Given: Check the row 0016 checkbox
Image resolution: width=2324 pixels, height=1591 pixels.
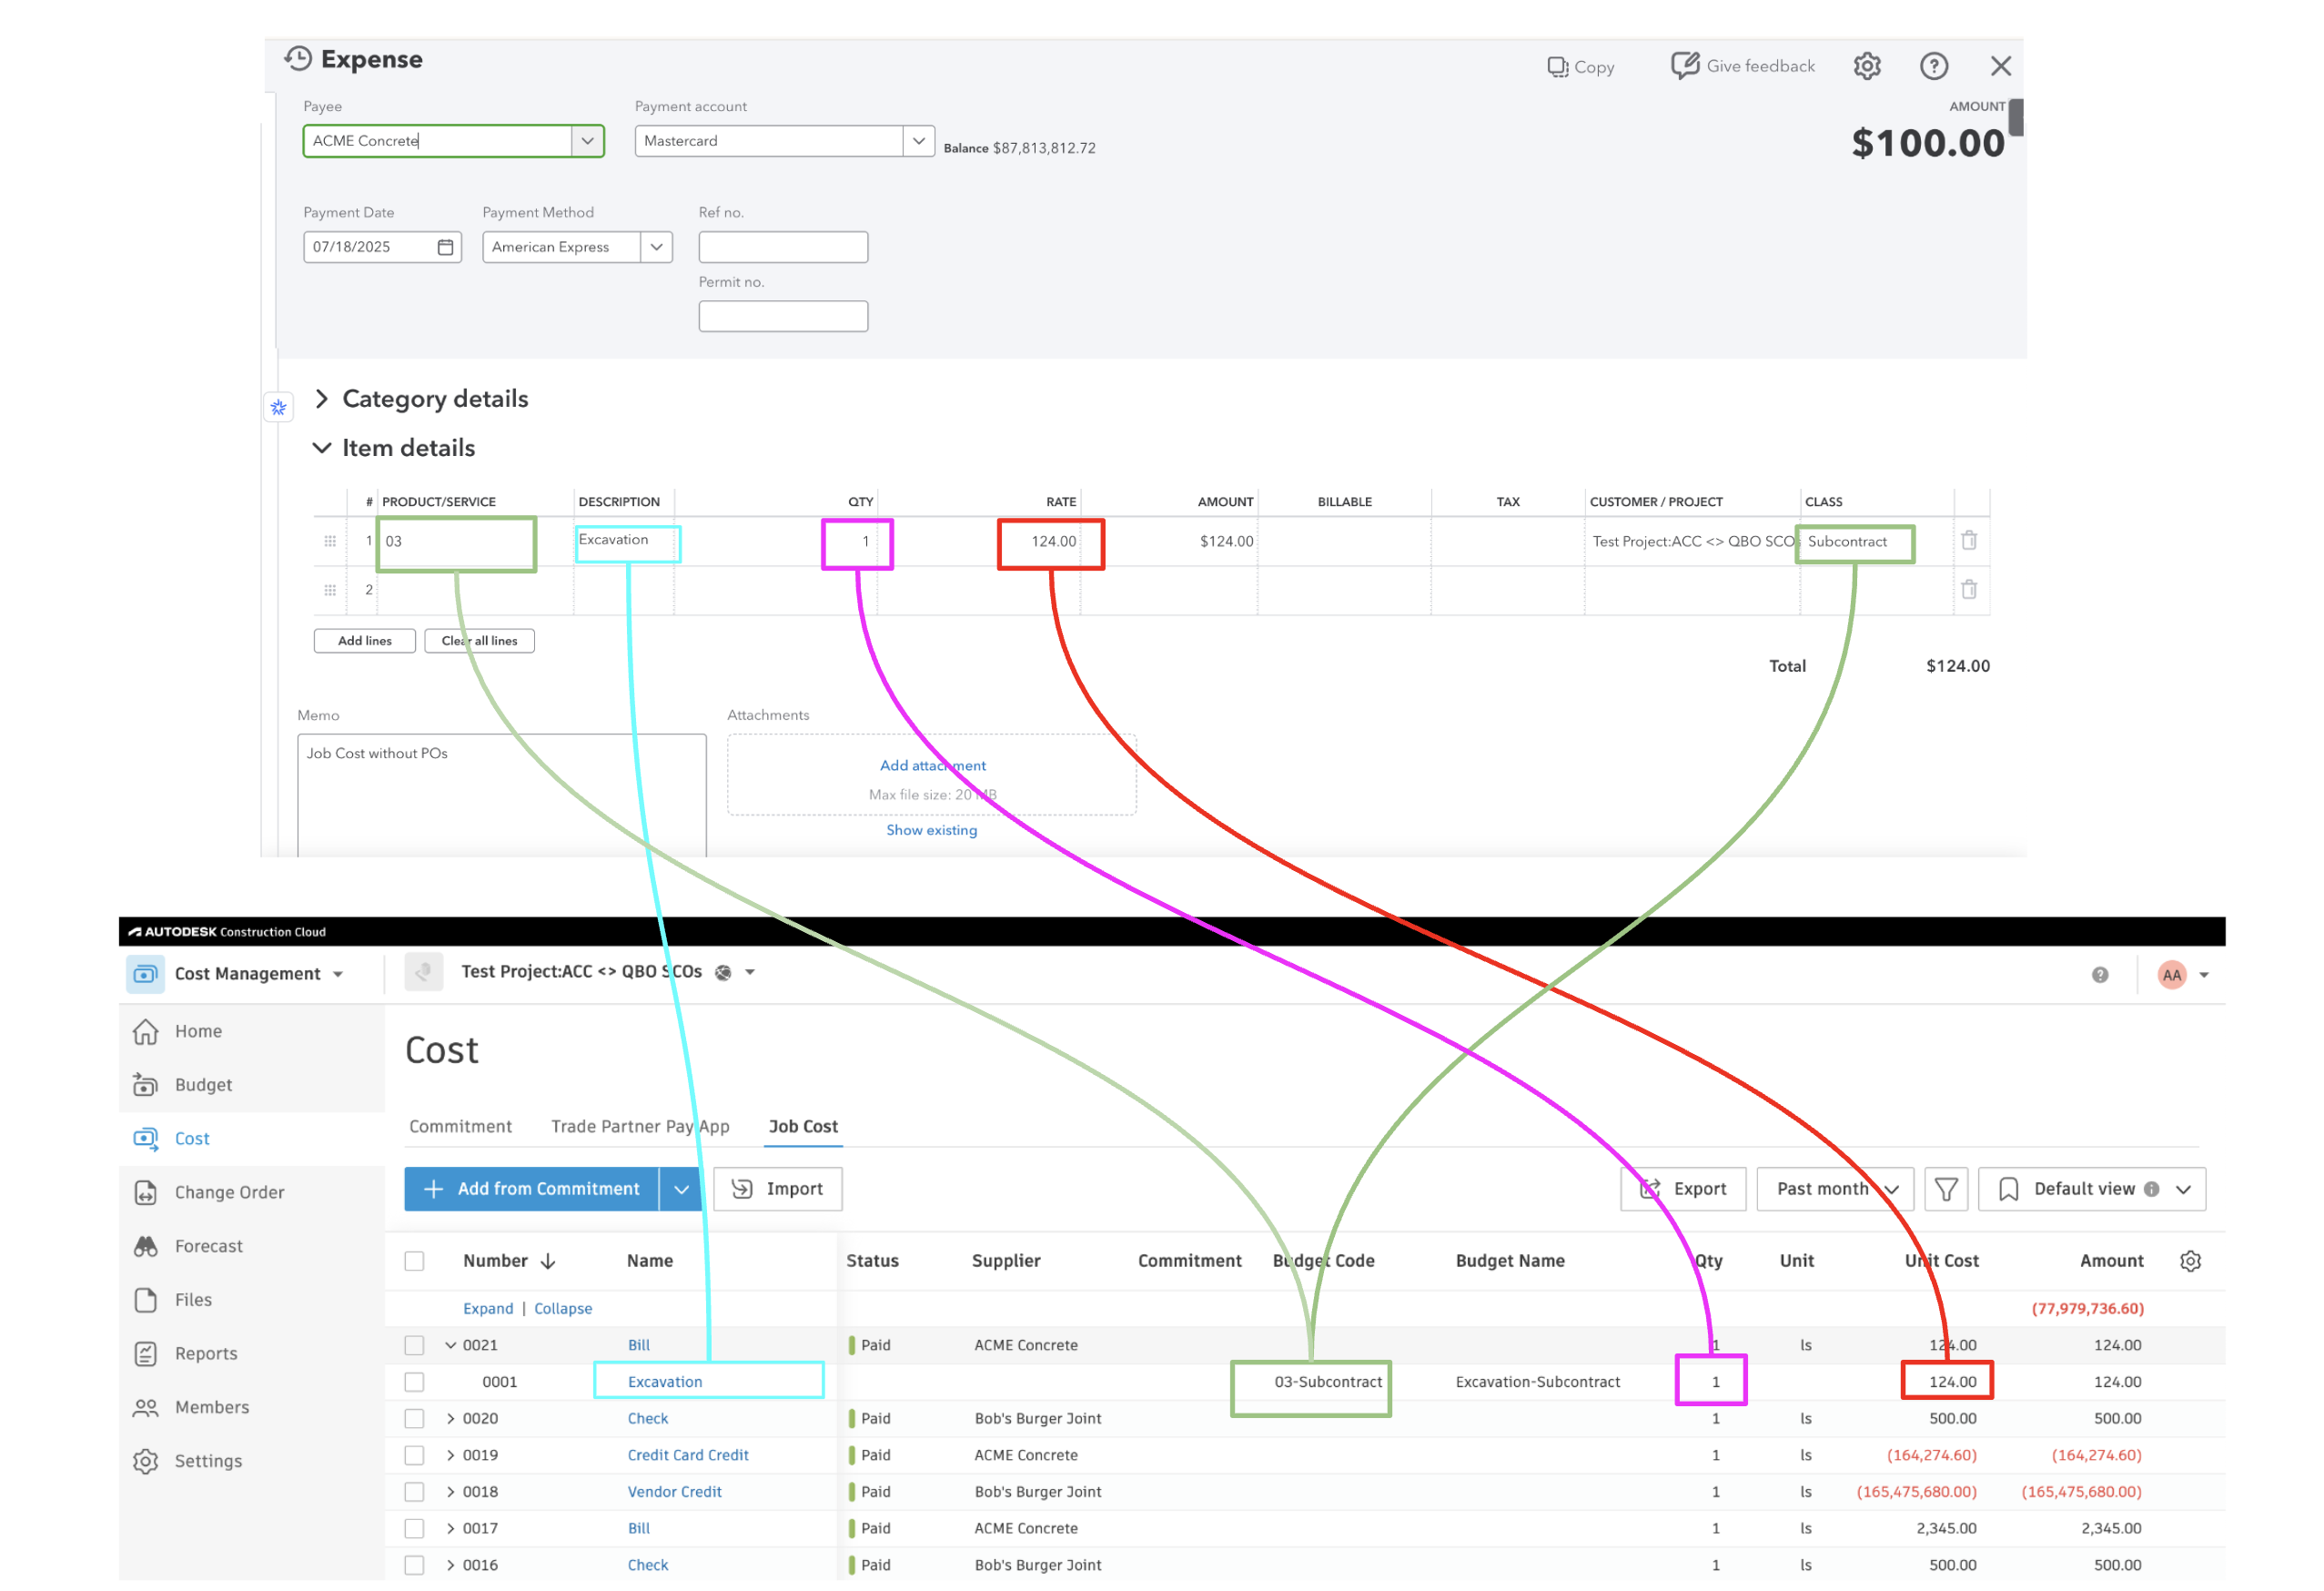Looking at the screenshot, I should pyautogui.click(x=414, y=1566).
